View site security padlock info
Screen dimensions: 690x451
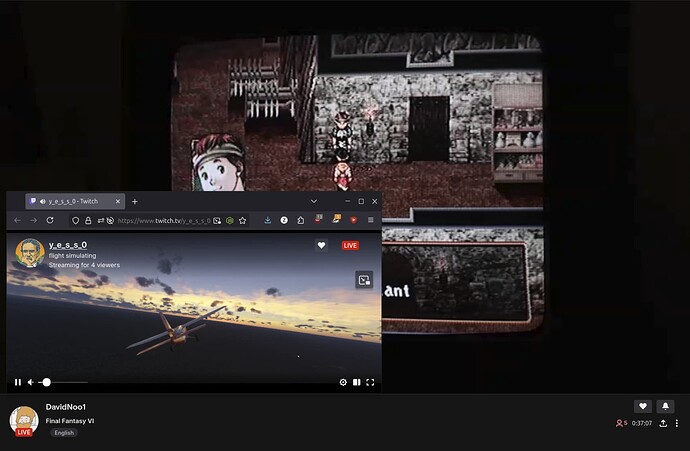88,220
